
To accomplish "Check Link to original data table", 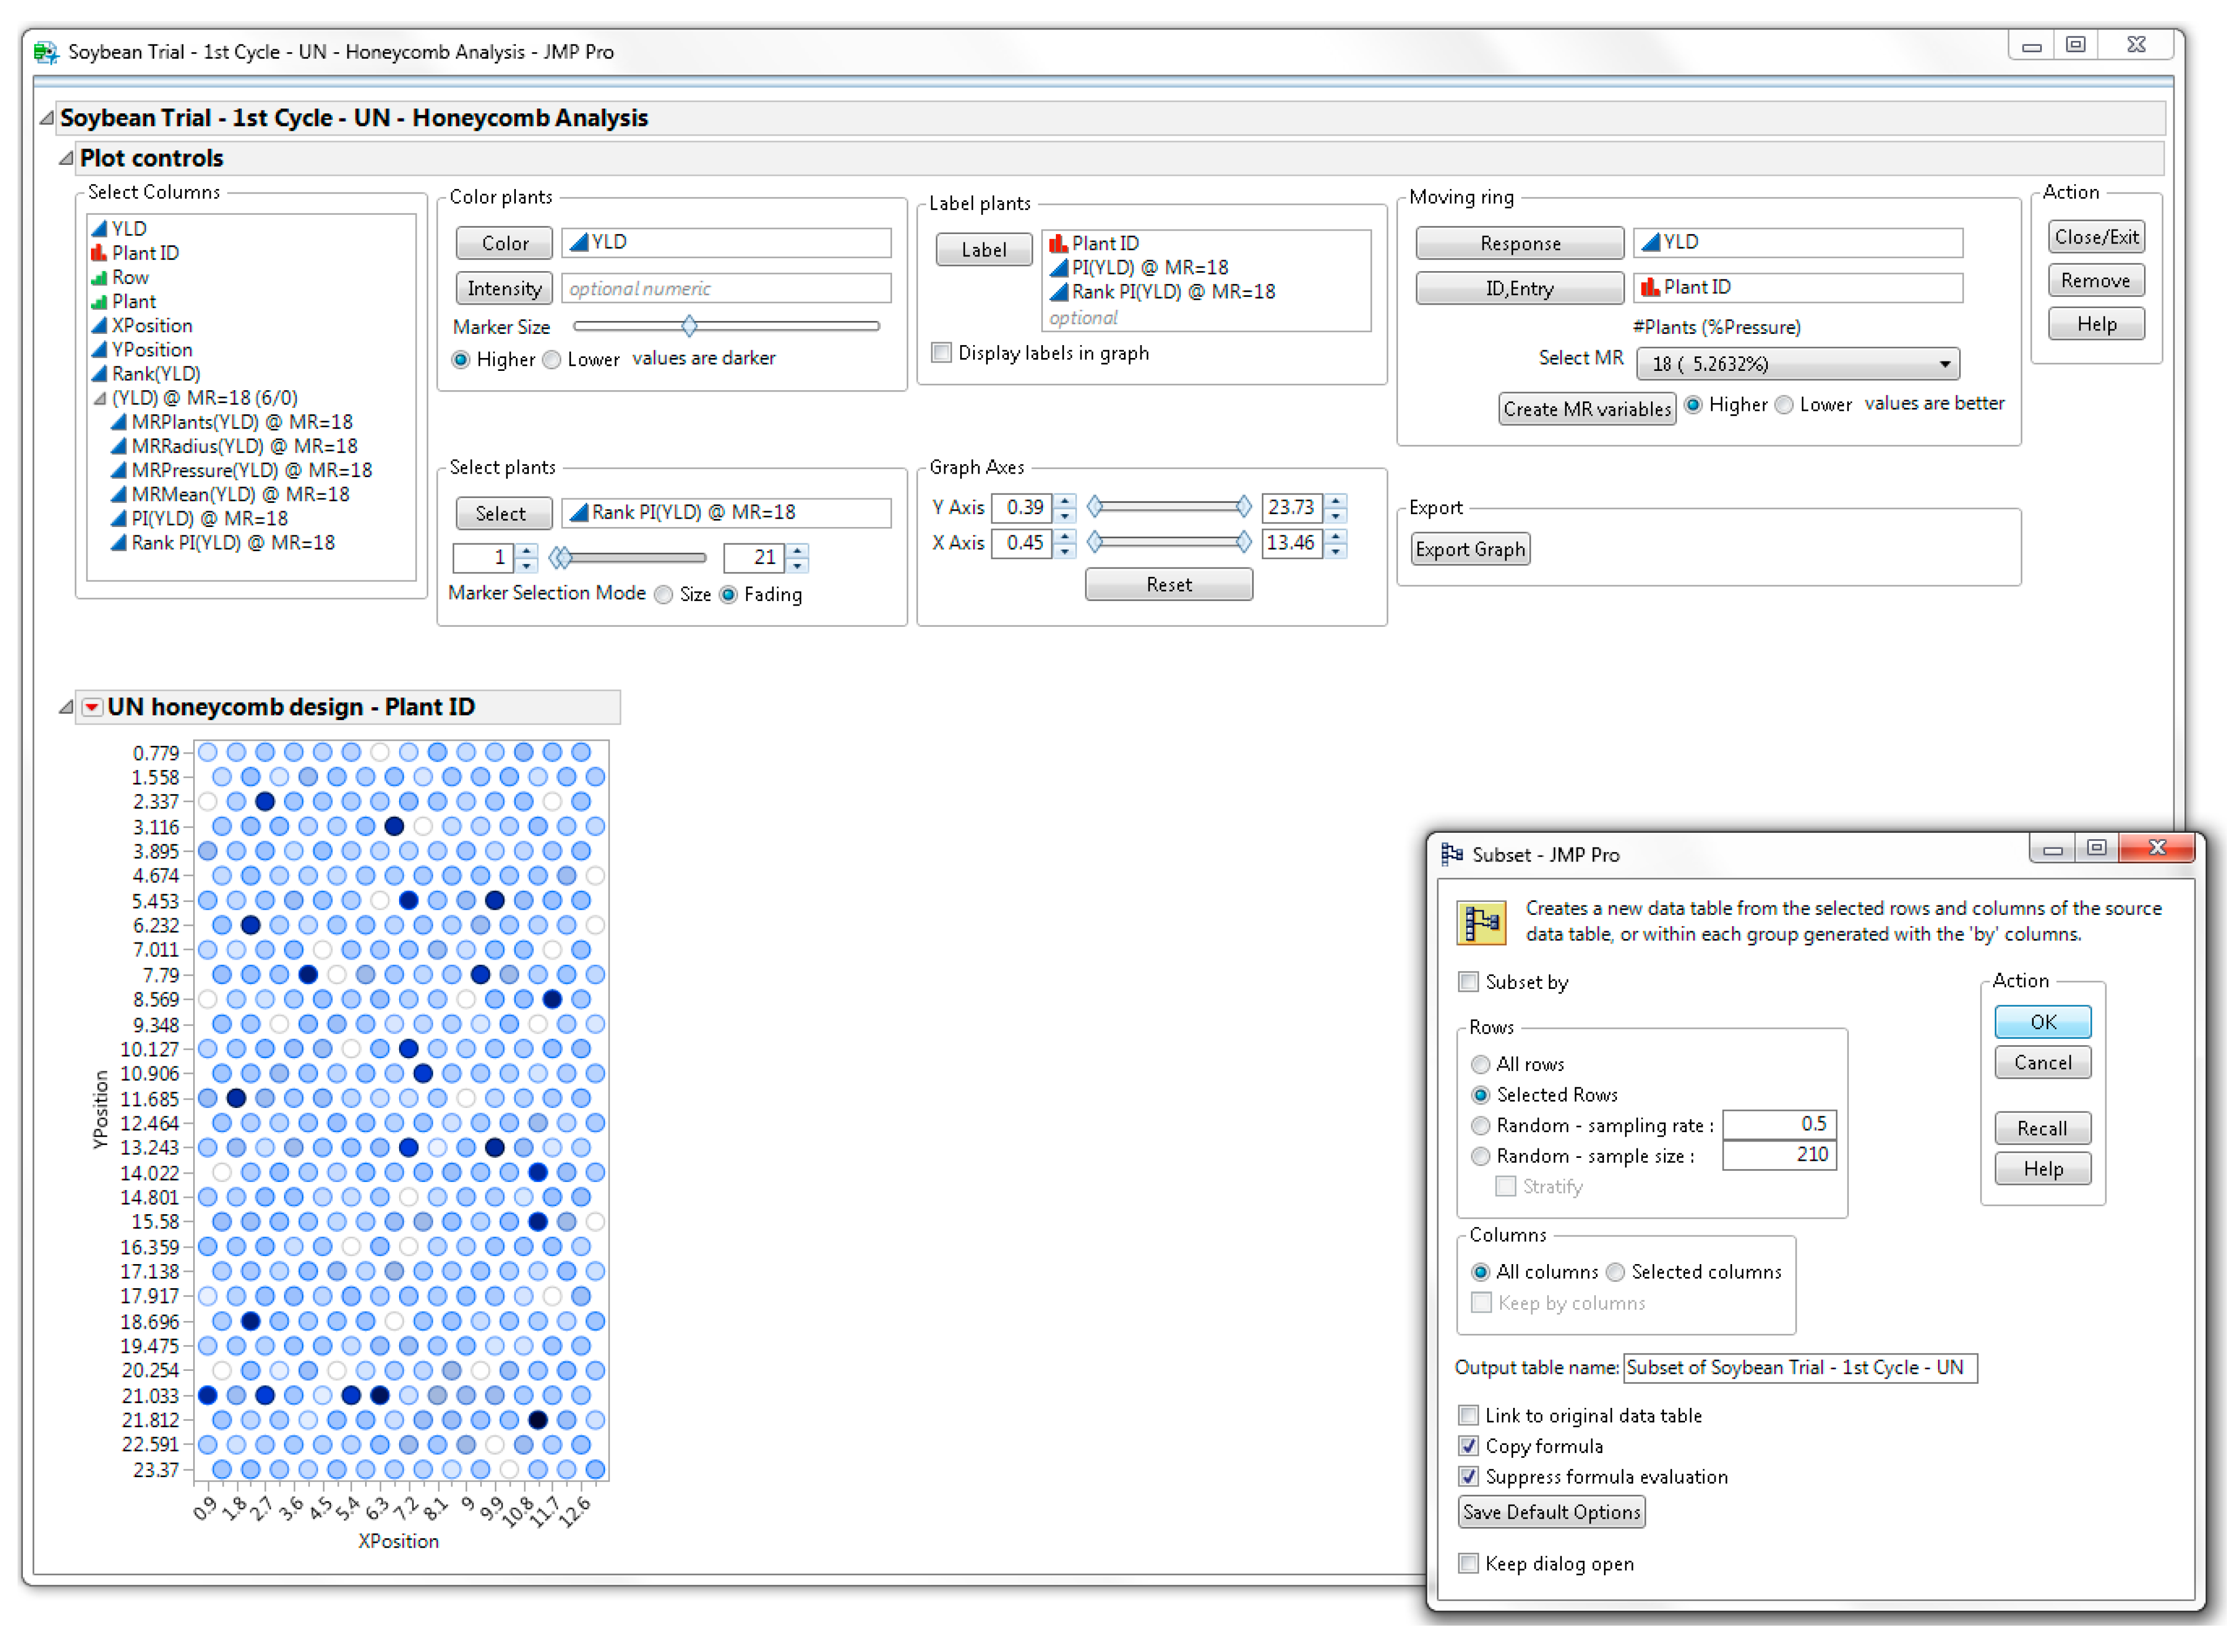I will click(1469, 1416).
